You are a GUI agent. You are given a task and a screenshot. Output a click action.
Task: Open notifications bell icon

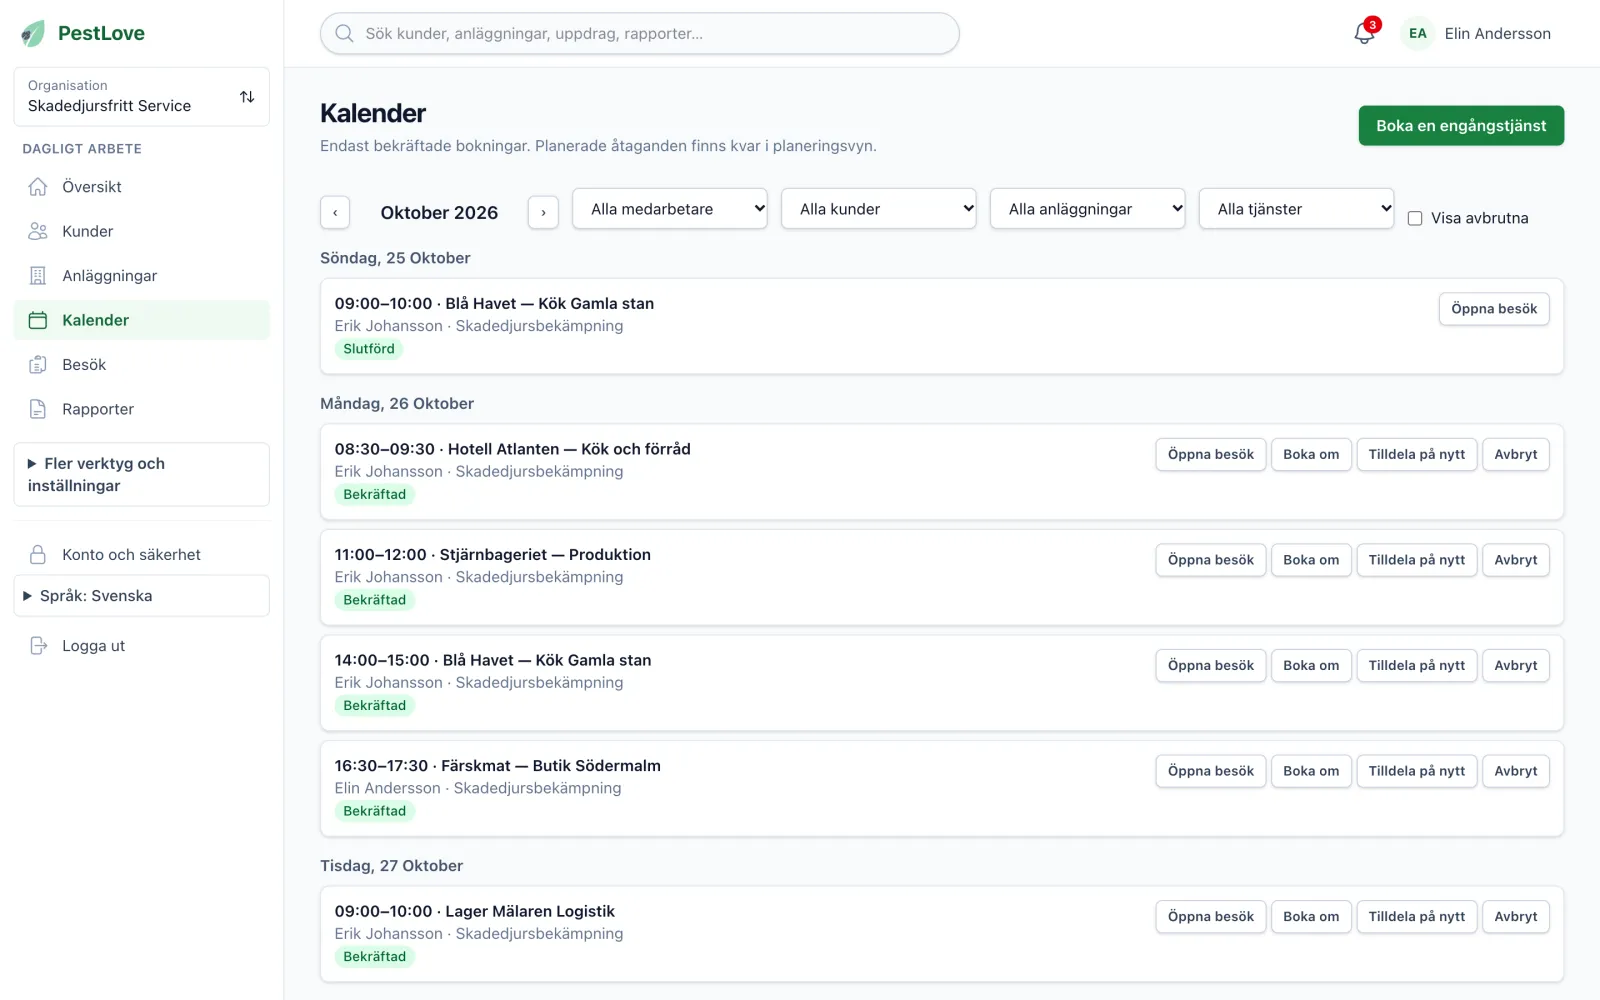point(1364,33)
